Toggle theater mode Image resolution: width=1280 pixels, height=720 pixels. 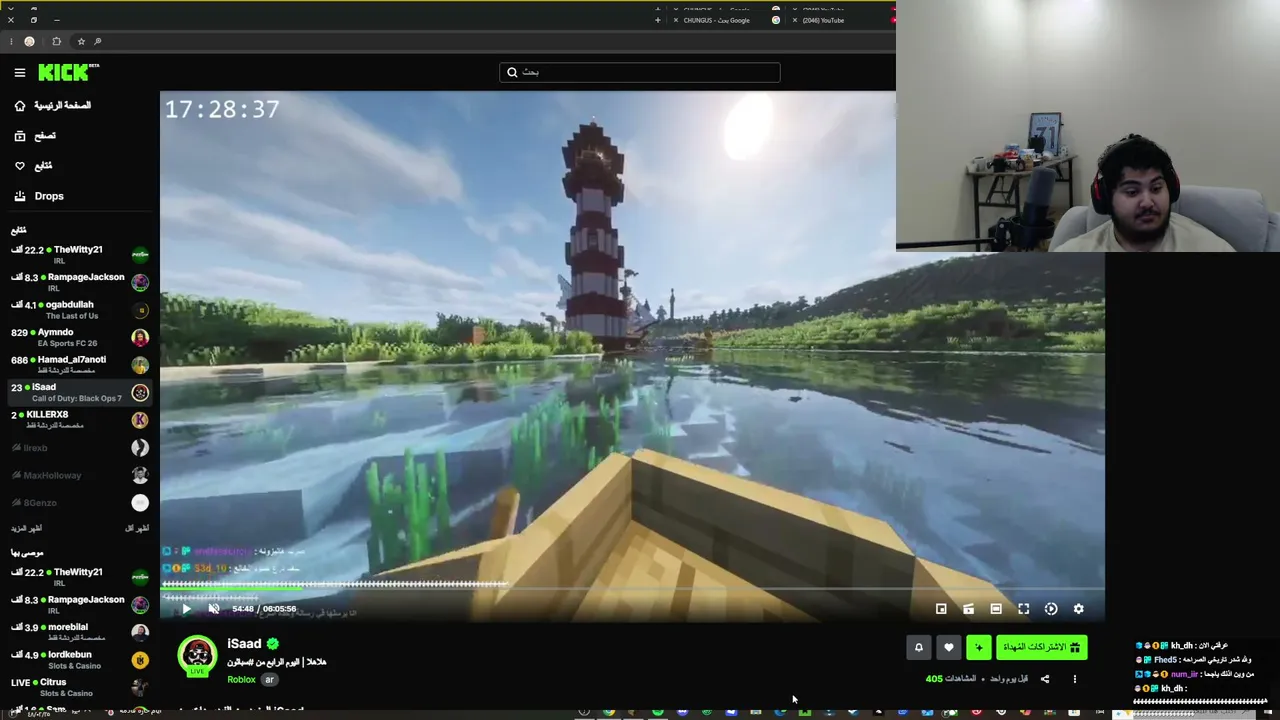(x=996, y=608)
